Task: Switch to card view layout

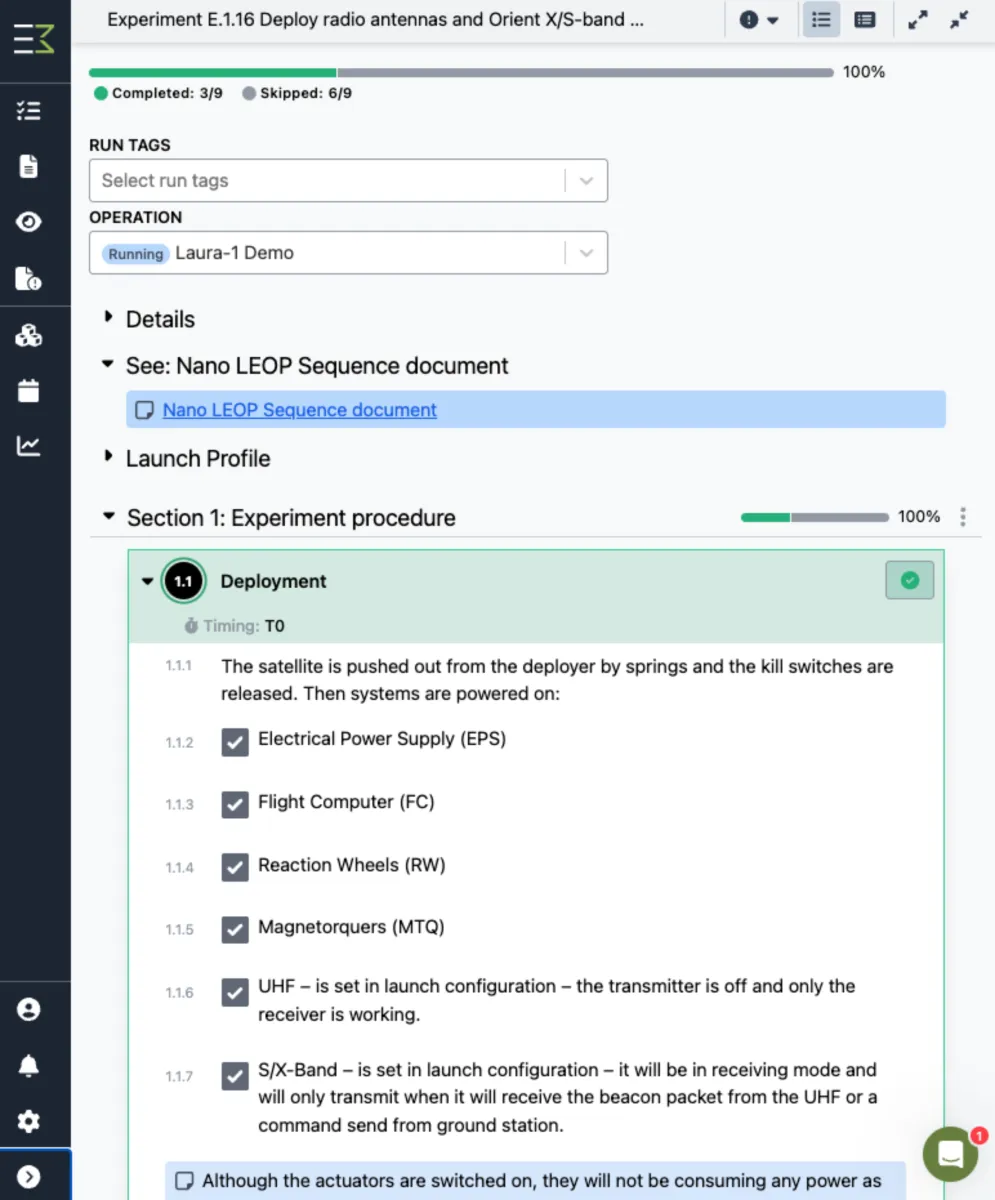Action: [x=865, y=20]
